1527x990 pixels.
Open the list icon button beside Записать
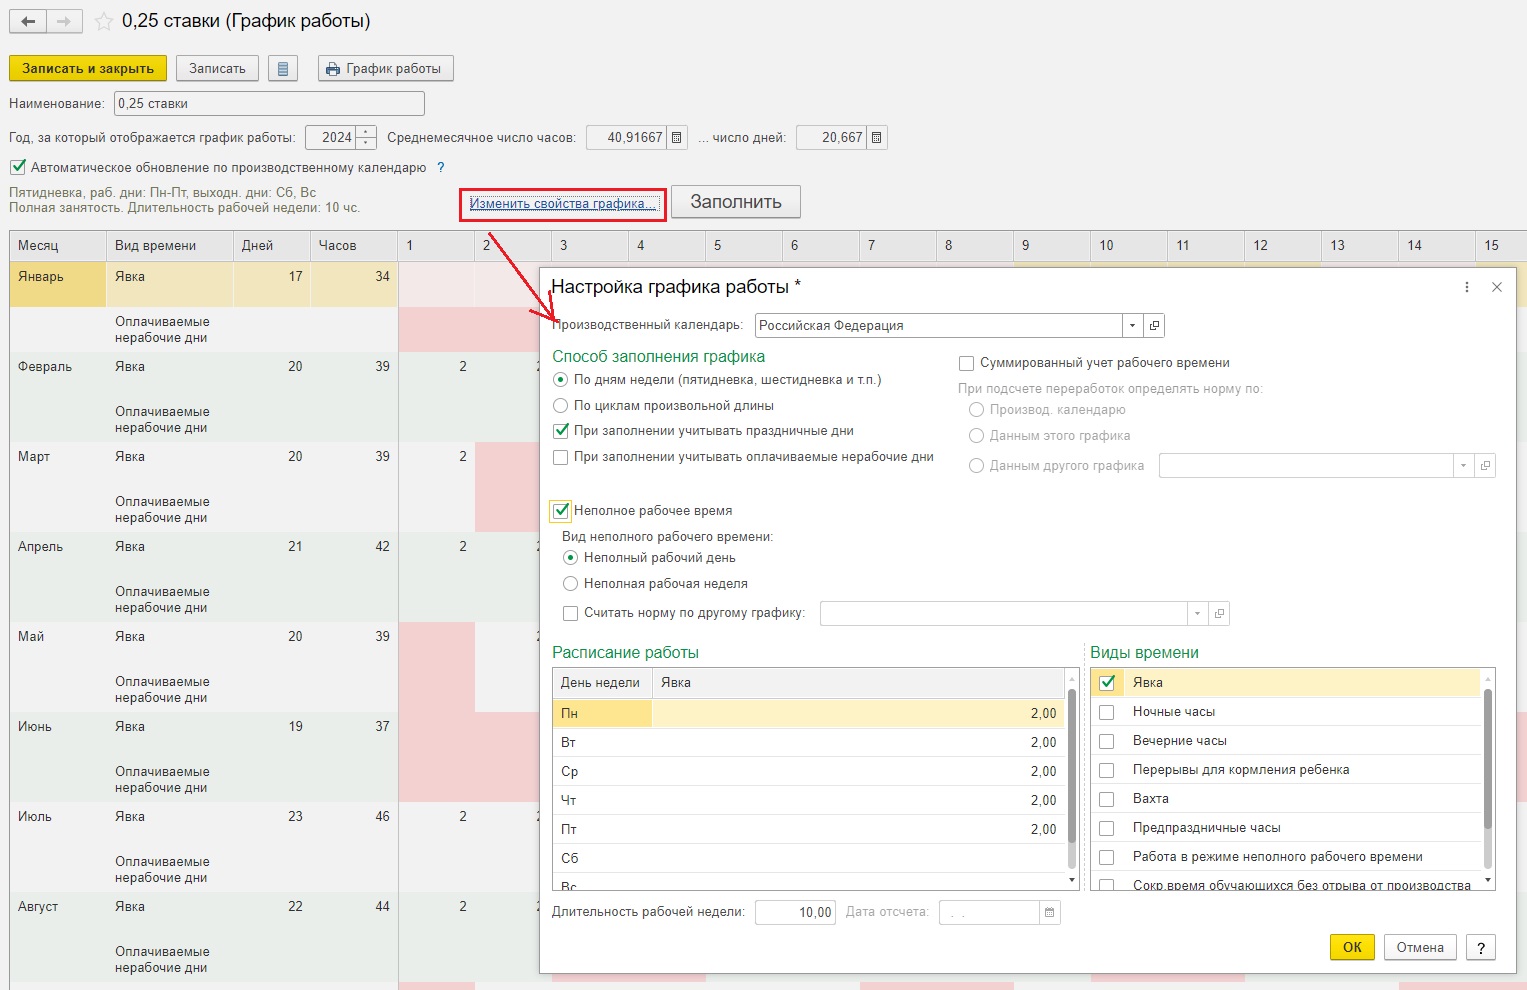click(x=283, y=68)
